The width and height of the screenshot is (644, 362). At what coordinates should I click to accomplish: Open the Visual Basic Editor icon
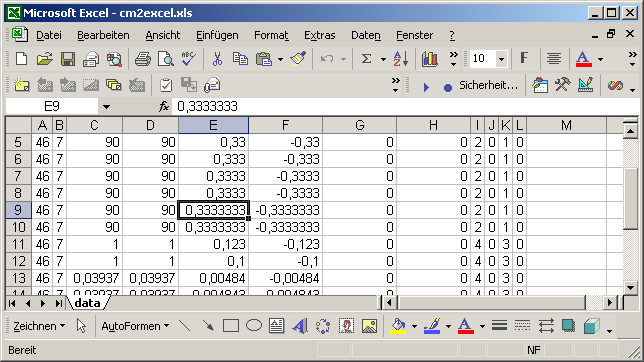(x=540, y=85)
